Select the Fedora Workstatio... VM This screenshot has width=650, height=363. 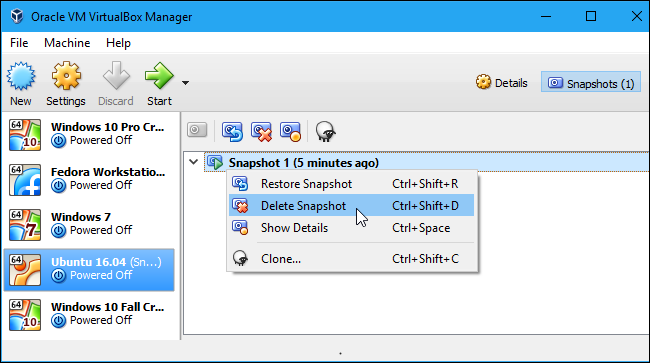coord(89,179)
